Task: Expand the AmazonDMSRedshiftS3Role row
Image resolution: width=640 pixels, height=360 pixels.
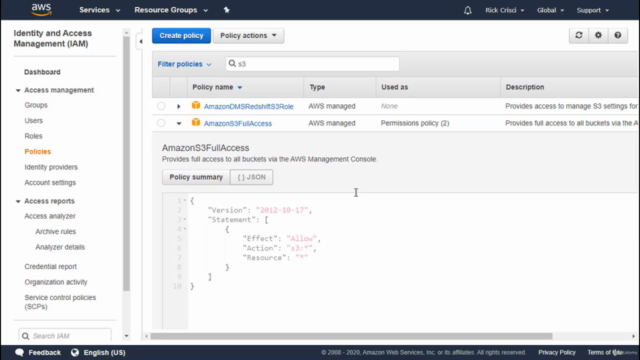Action: tap(178, 107)
